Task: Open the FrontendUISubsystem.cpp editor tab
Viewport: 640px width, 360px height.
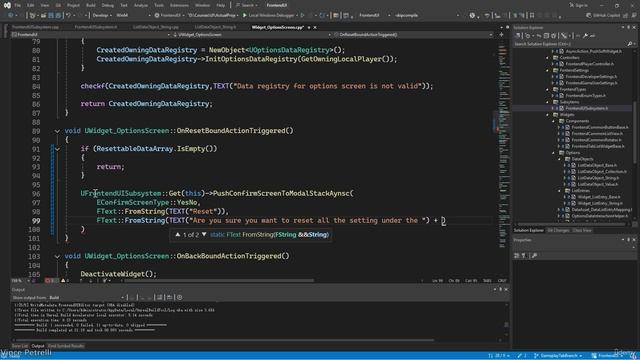Action: click(35, 27)
